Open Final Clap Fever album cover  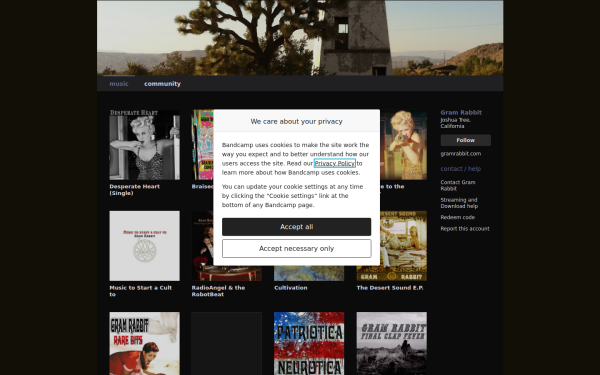pyautogui.click(x=391, y=343)
